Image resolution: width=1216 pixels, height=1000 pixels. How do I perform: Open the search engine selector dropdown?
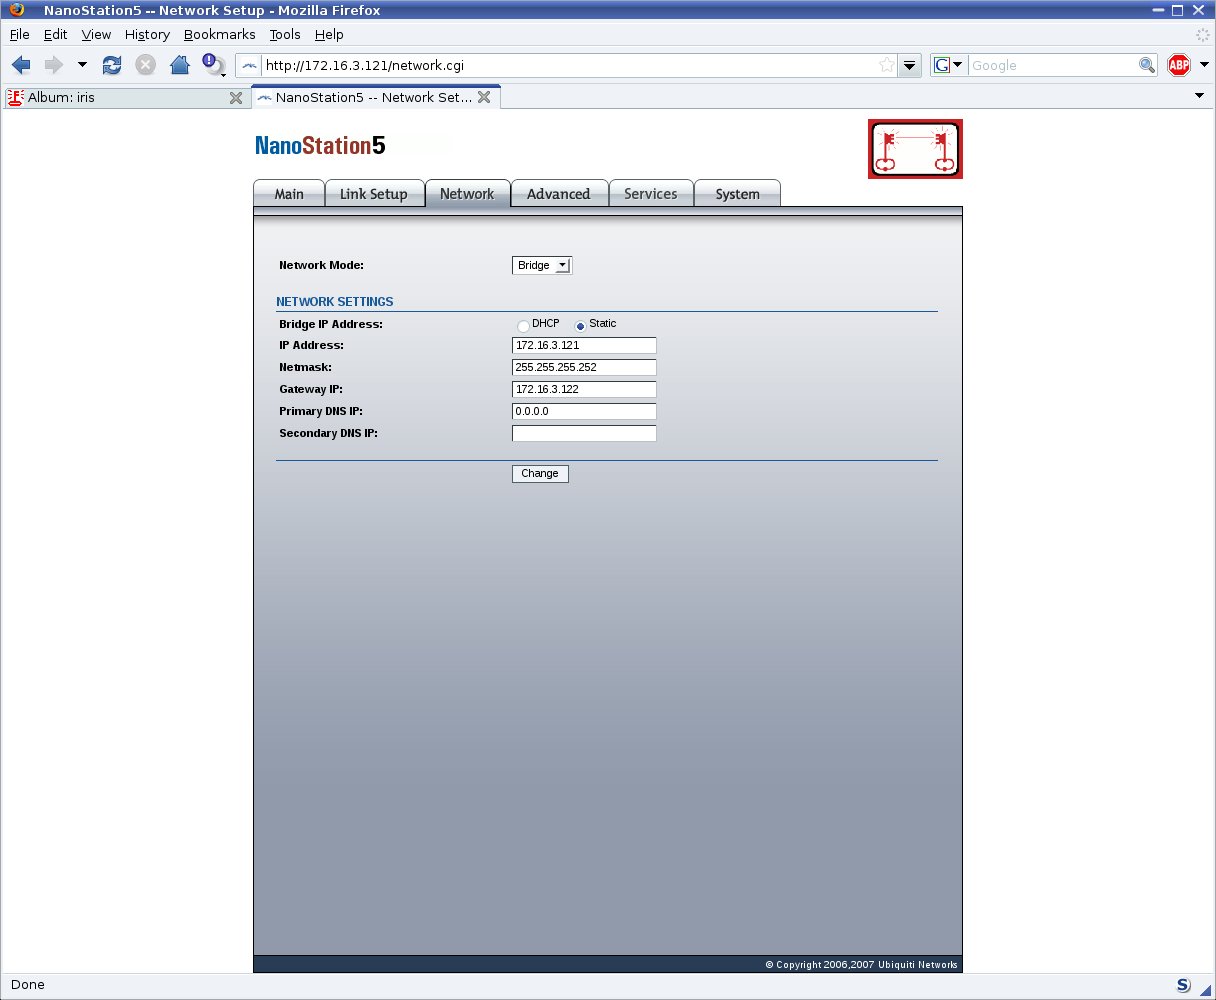click(948, 65)
